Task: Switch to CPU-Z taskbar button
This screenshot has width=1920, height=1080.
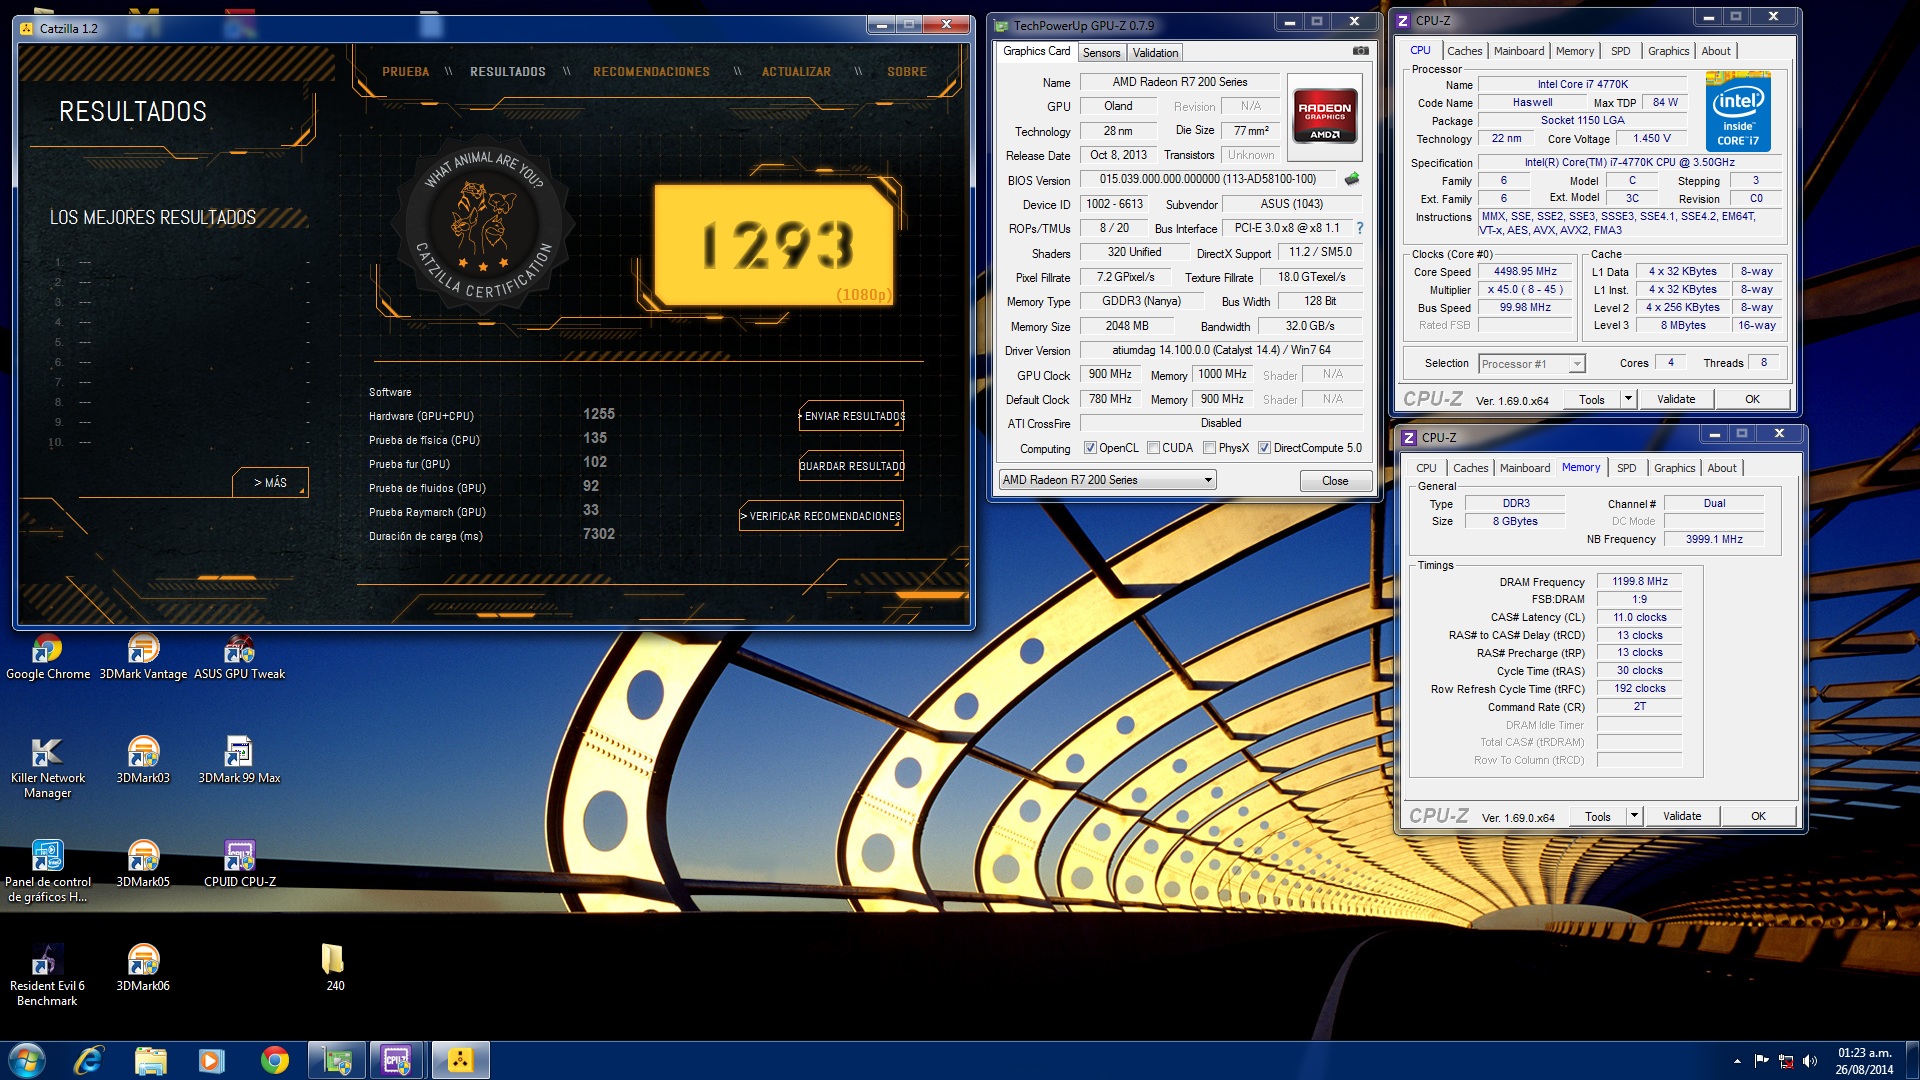Action: (x=398, y=1060)
